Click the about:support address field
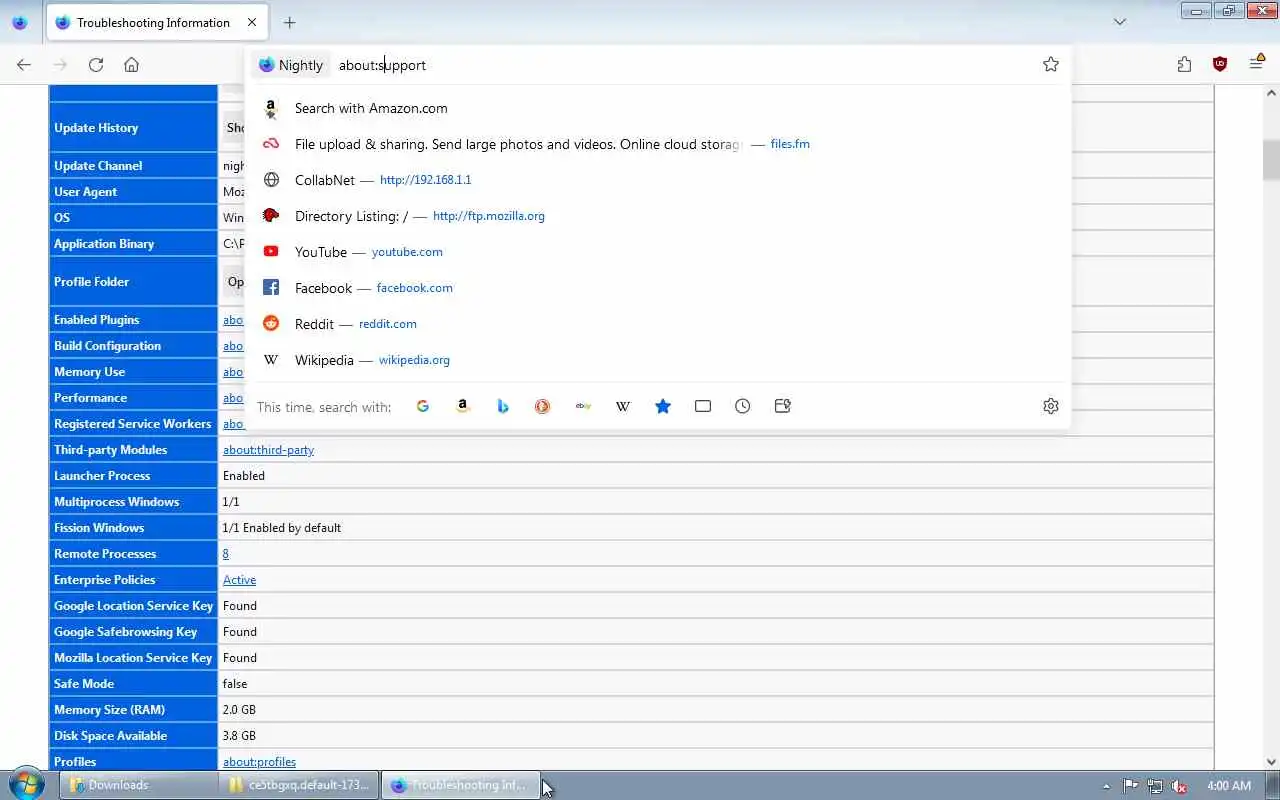Screen dimensions: 1280x800 click(684, 65)
